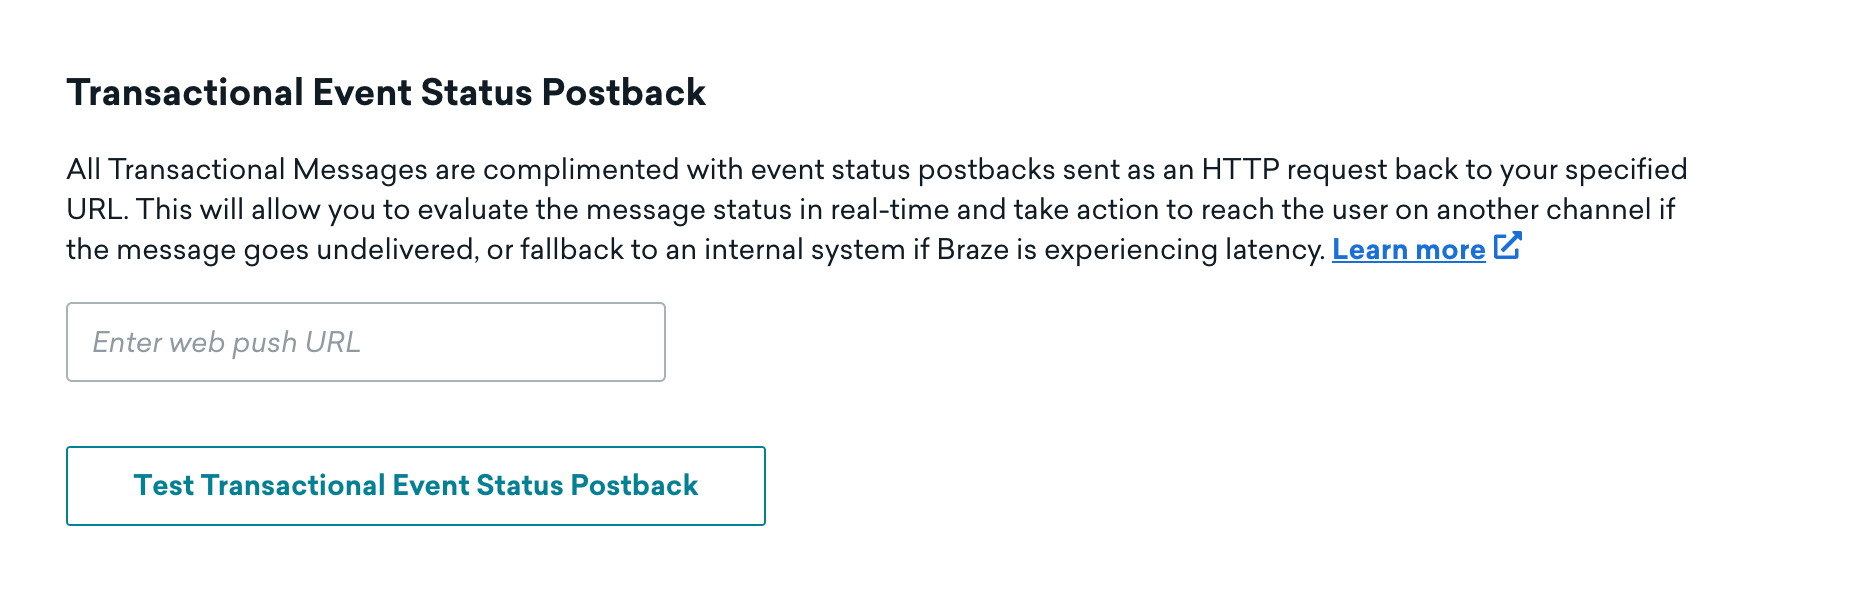This screenshot has width=1864, height=592.
Task: Click Test Transactional Event Status Postback button
Action: pos(416,486)
